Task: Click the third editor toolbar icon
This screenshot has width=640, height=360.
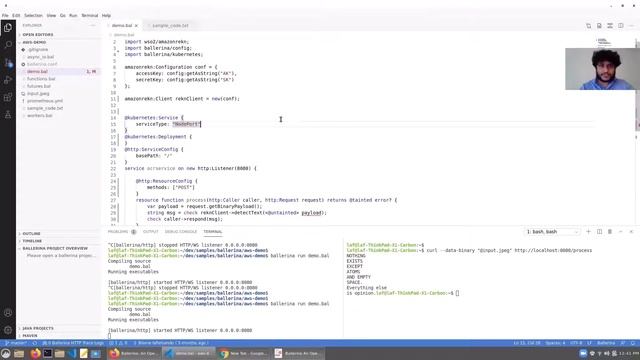Action: pyautogui.click(x=610, y=25)
